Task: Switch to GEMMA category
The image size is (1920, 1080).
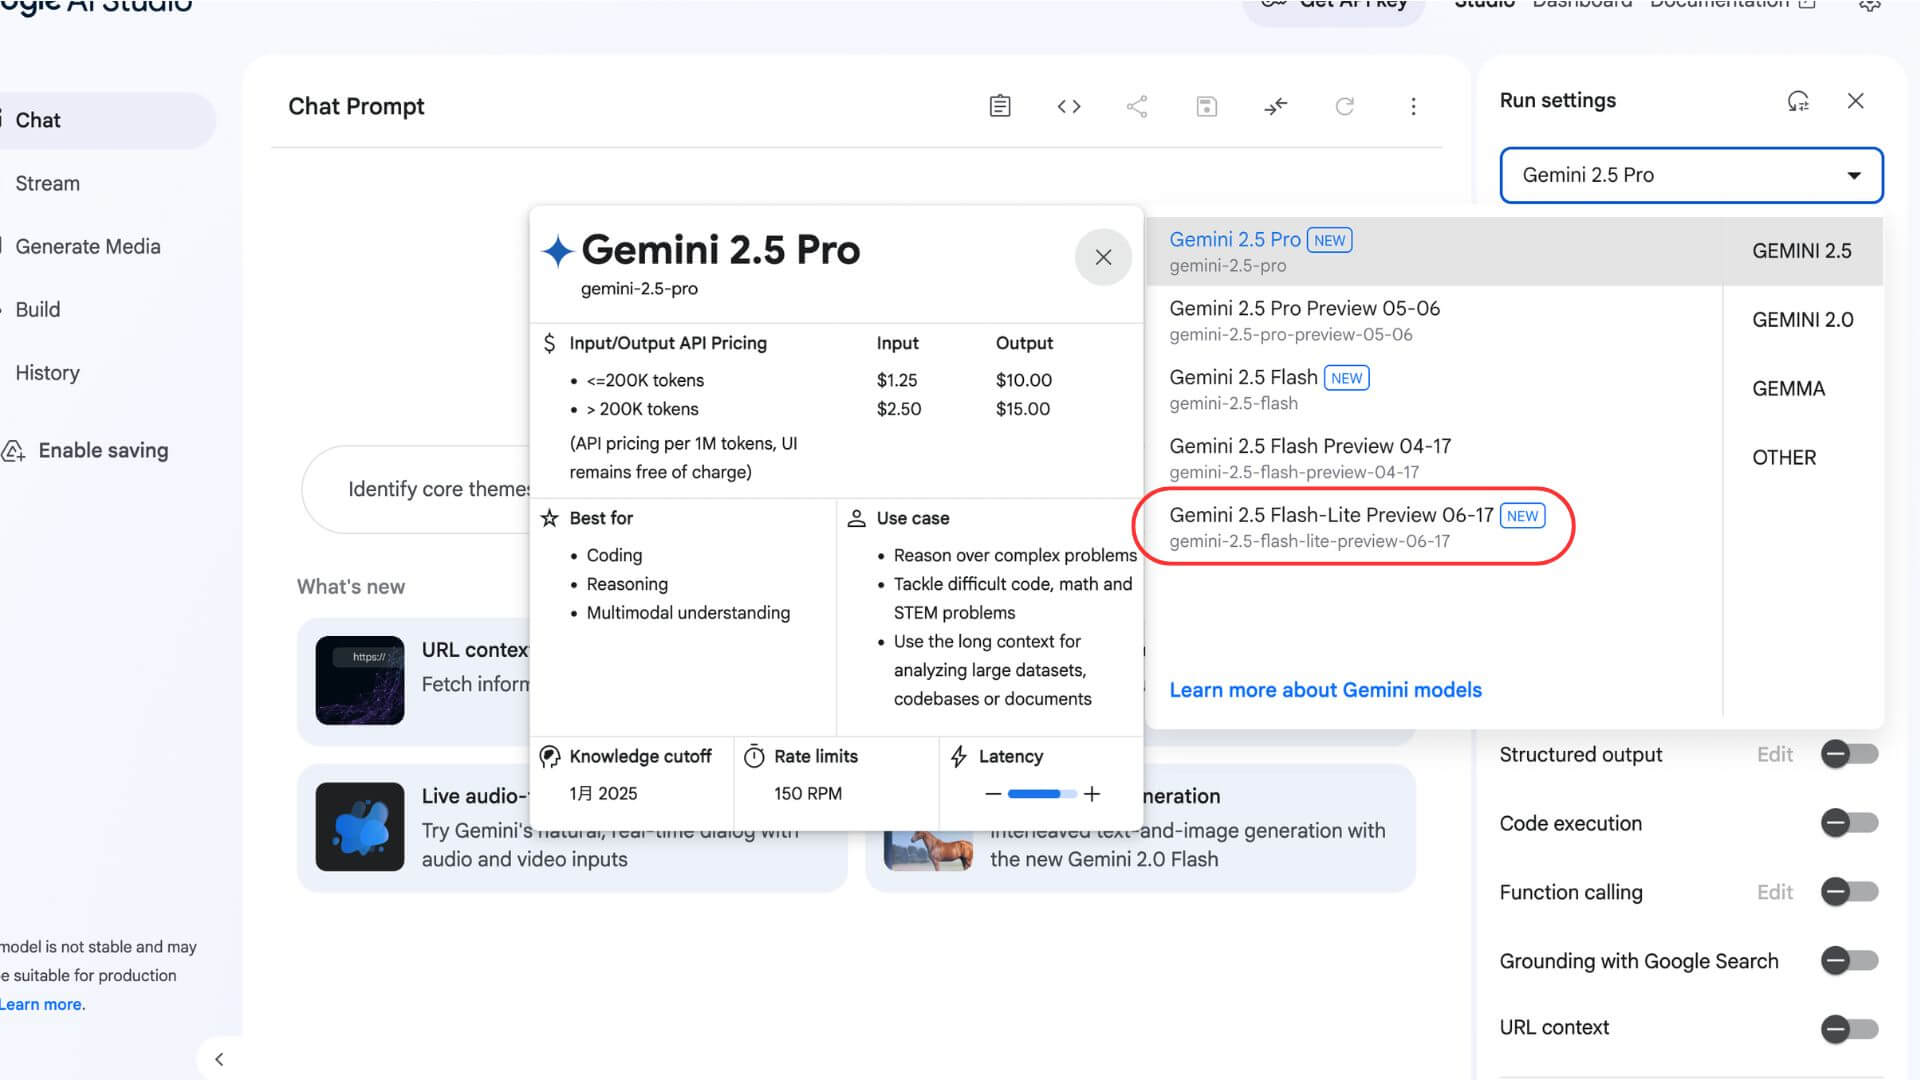Action: 1789,389
